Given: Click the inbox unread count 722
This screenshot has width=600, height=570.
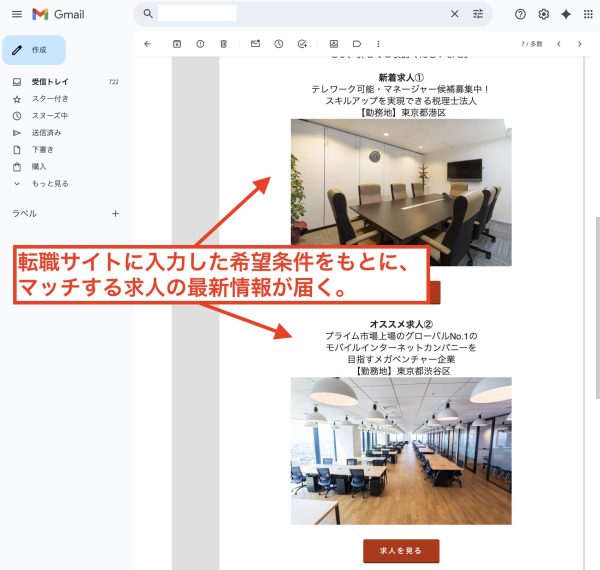Looking at the screenshot, I should (x=114, y=82).
